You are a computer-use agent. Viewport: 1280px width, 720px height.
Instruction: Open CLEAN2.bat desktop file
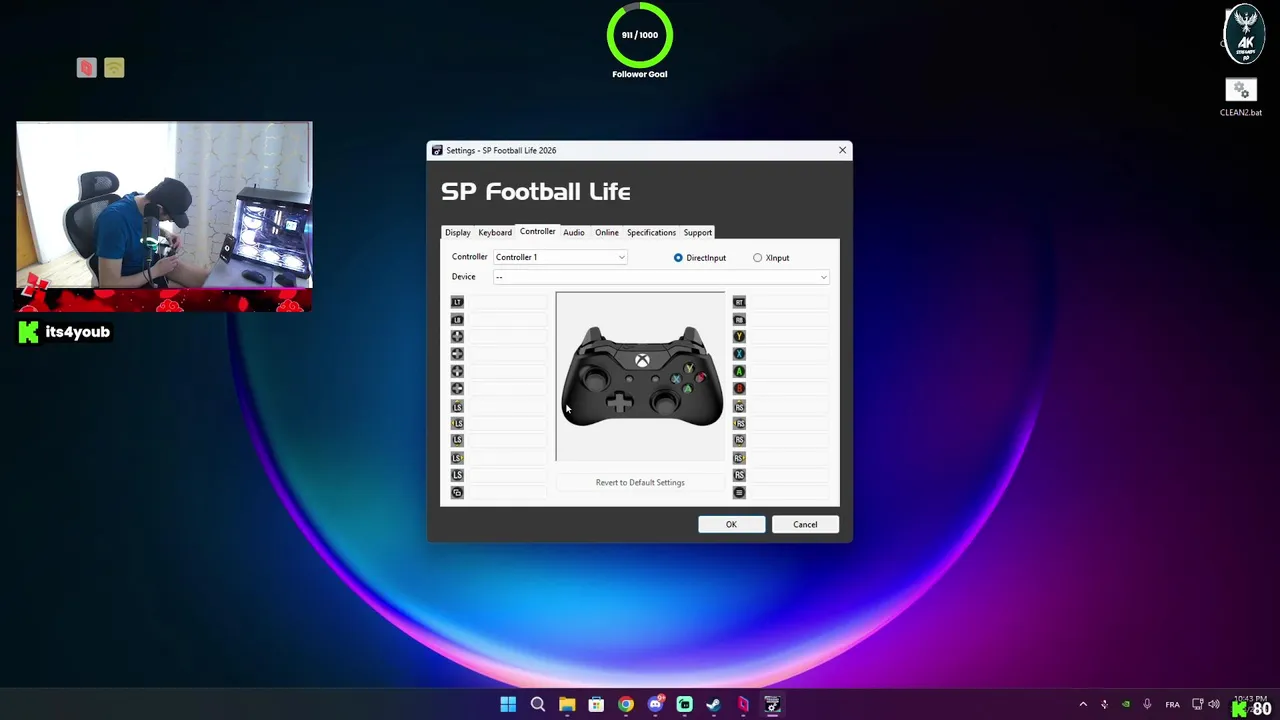[1241, 98]
